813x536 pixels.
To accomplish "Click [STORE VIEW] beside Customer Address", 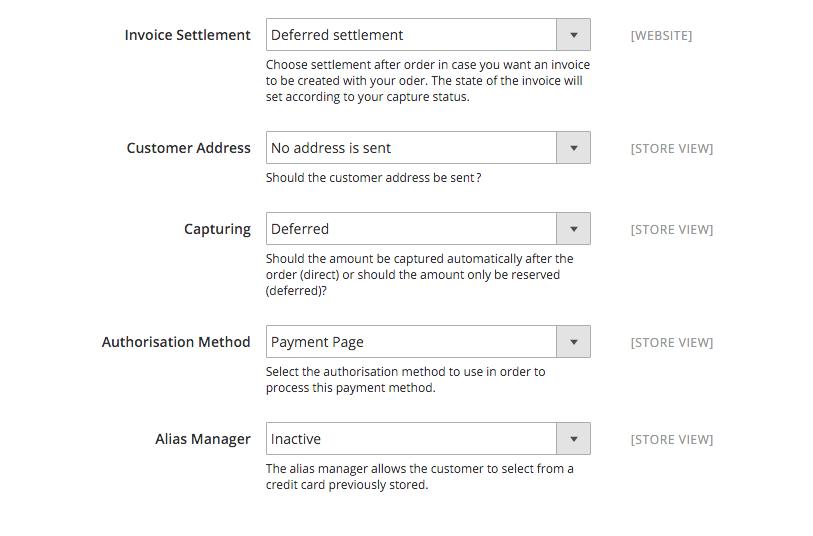I will click(671, 149).
